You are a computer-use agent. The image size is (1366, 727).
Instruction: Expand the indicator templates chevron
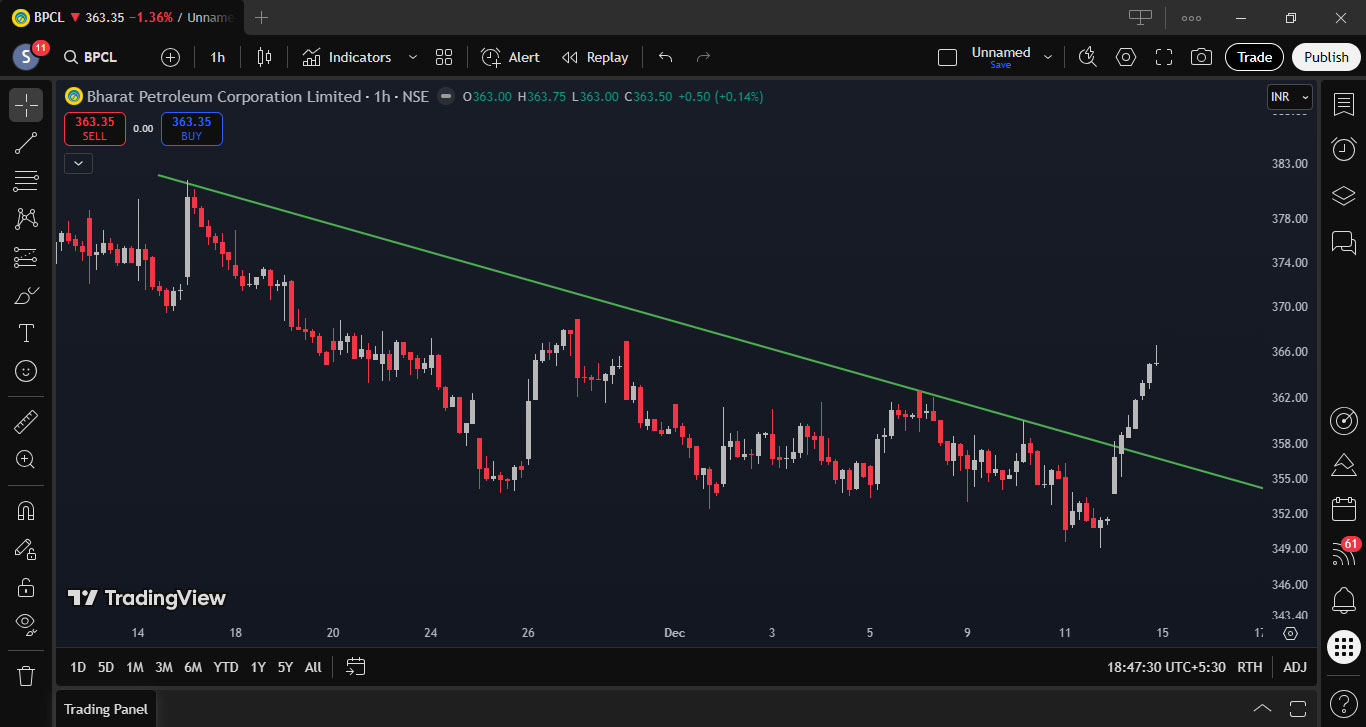412,57
